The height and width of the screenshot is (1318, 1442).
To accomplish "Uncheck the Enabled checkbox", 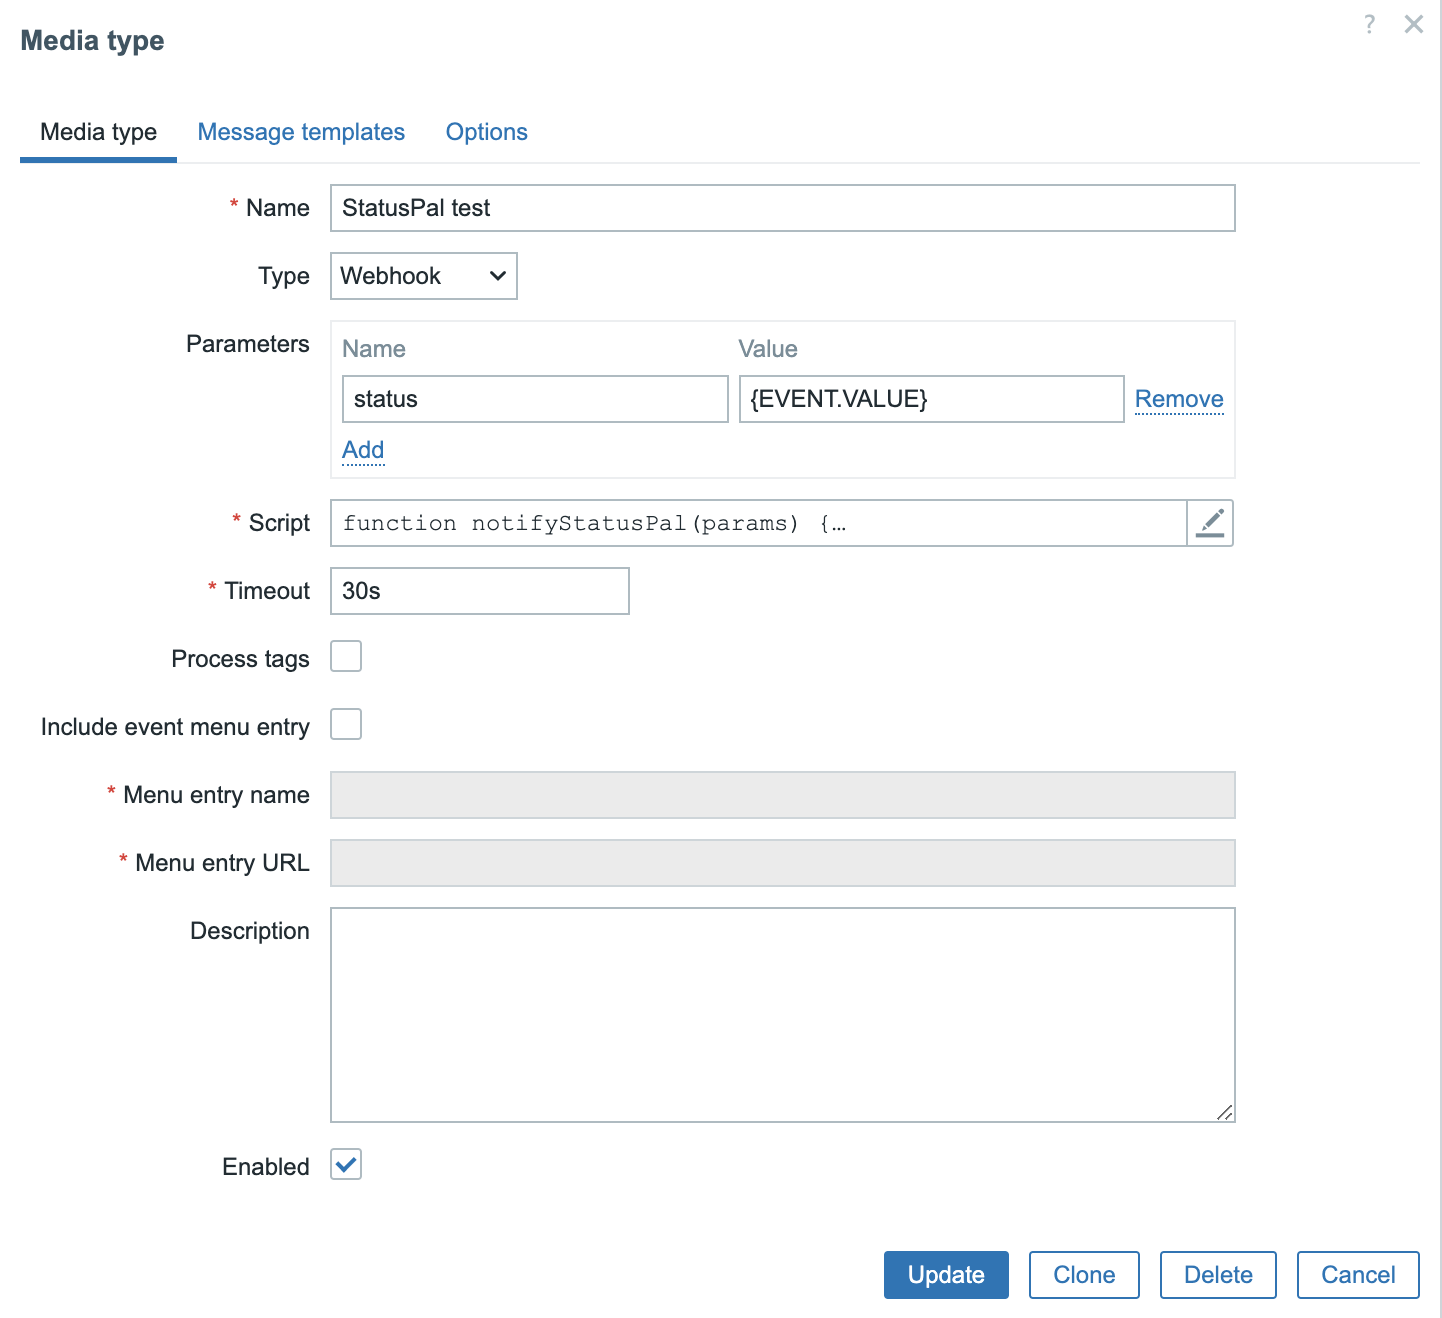I will pos(346,1165).
